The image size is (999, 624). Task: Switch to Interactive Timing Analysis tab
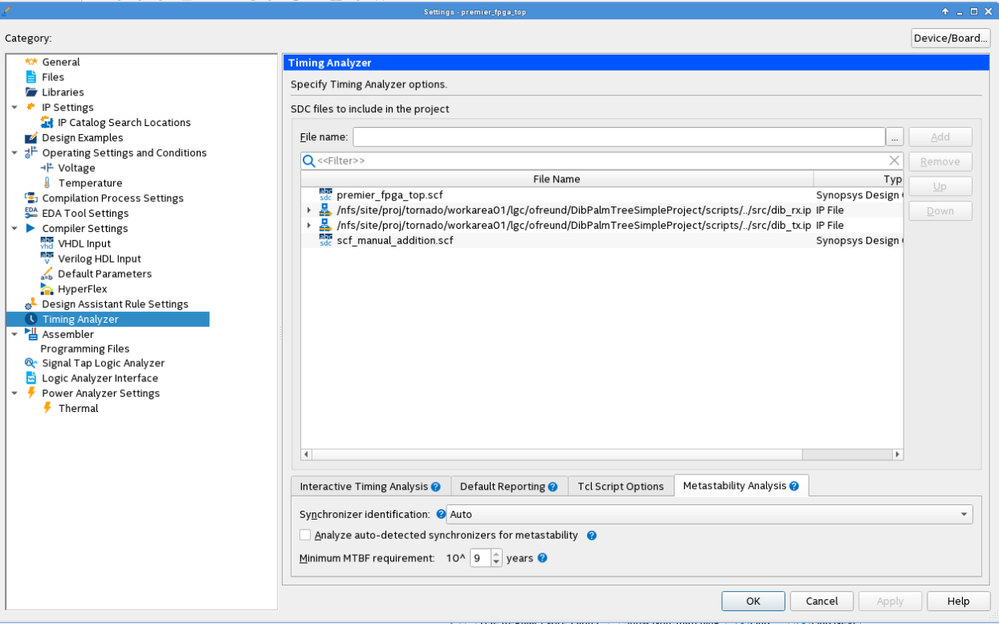coord(370,486)
